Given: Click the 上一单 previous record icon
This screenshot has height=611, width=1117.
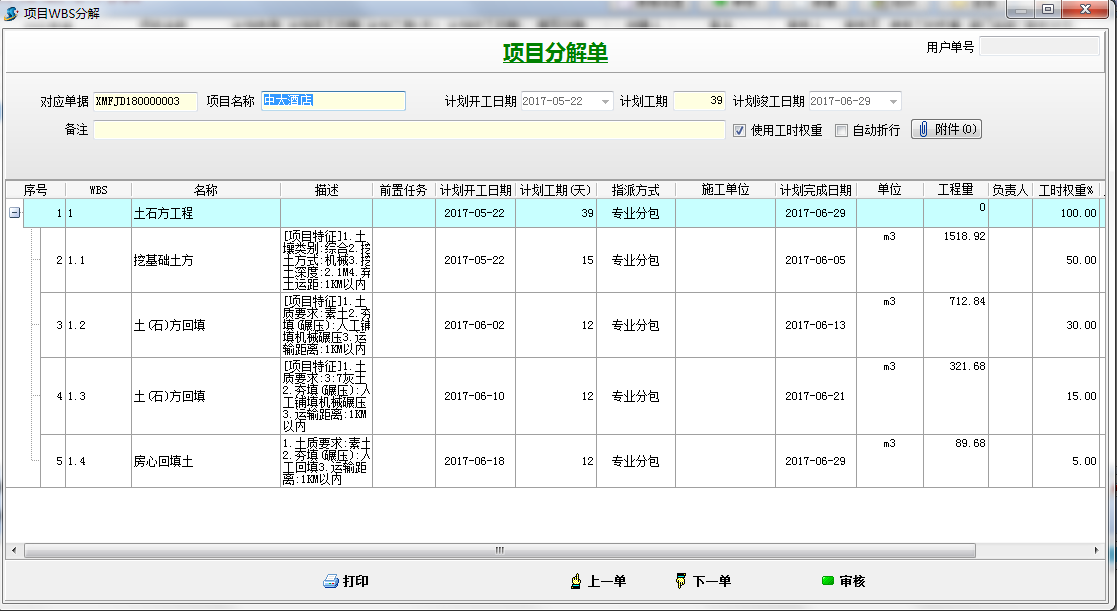Looking at the screenshot, I should point(576,581).
